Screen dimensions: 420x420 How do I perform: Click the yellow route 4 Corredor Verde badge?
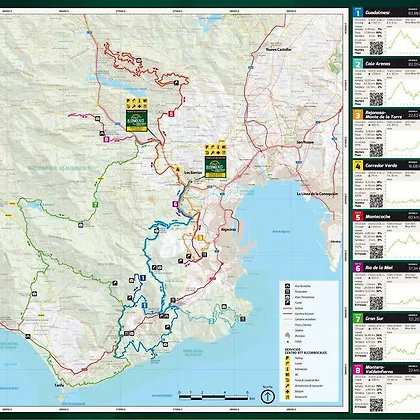point(358,166)
